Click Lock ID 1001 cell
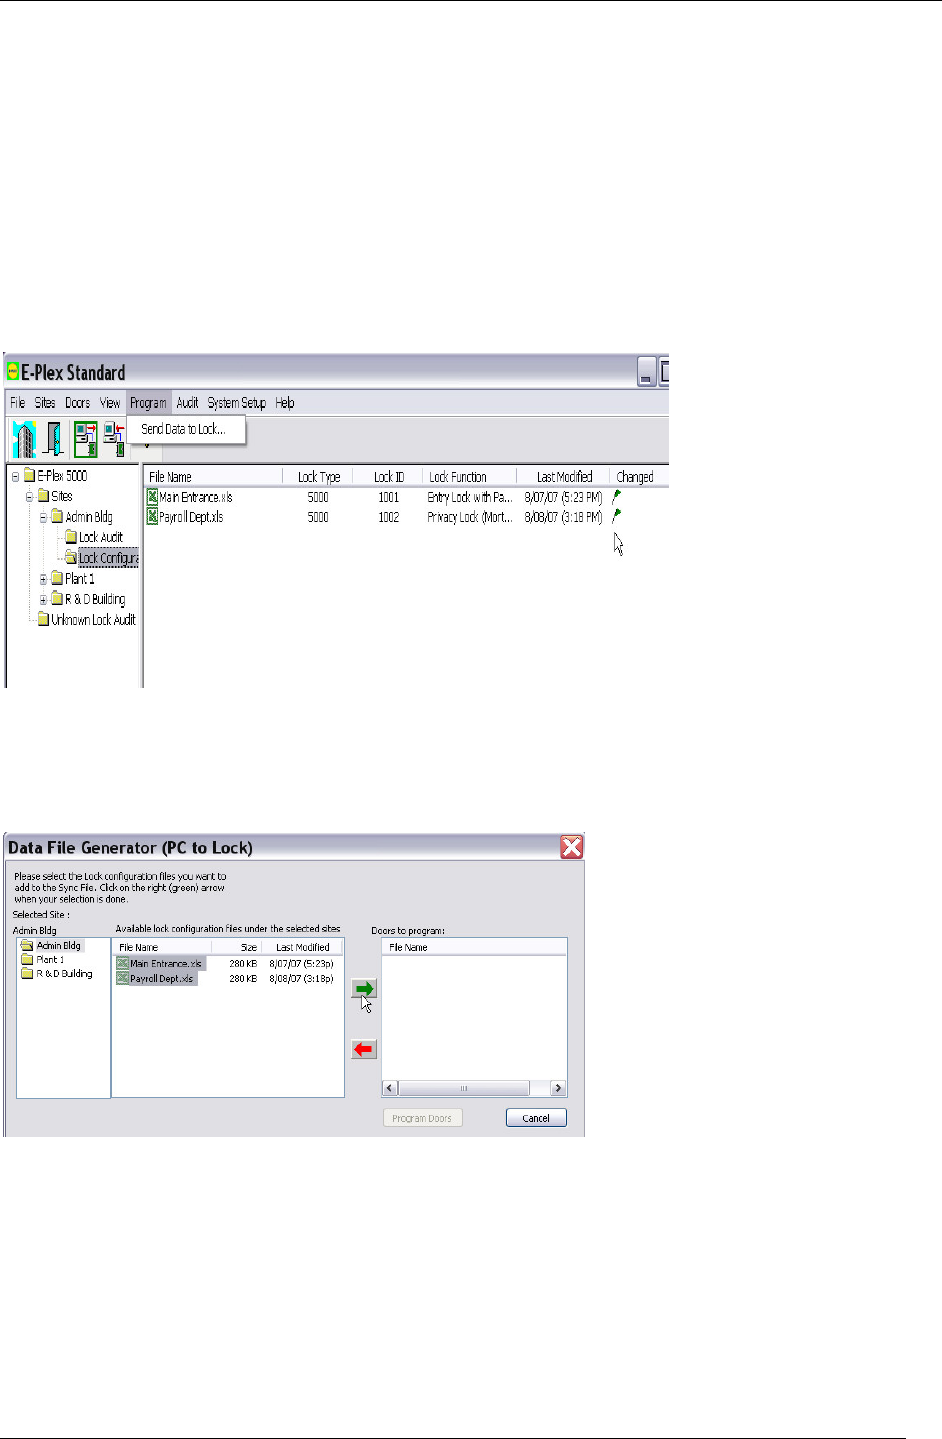 coord(388,497)
